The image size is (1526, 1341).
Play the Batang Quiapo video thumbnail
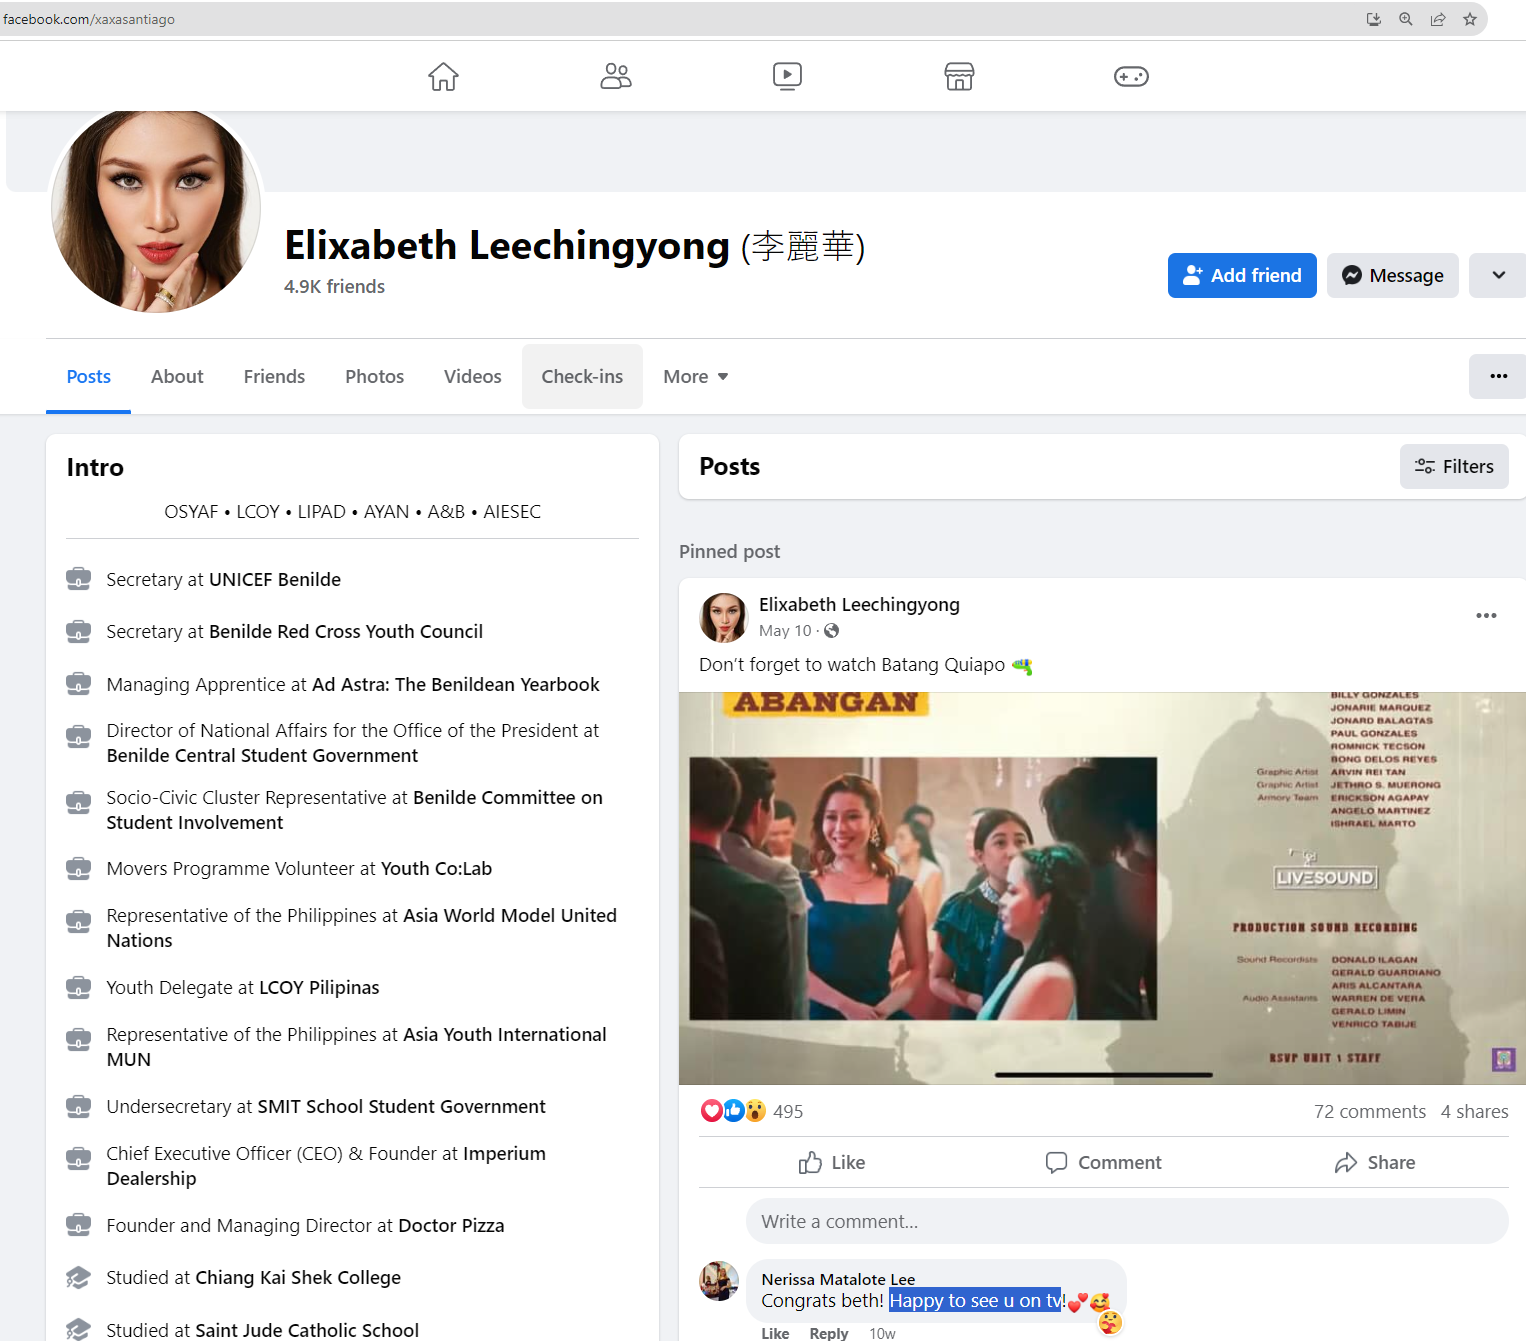click(x=1102, y=888)
